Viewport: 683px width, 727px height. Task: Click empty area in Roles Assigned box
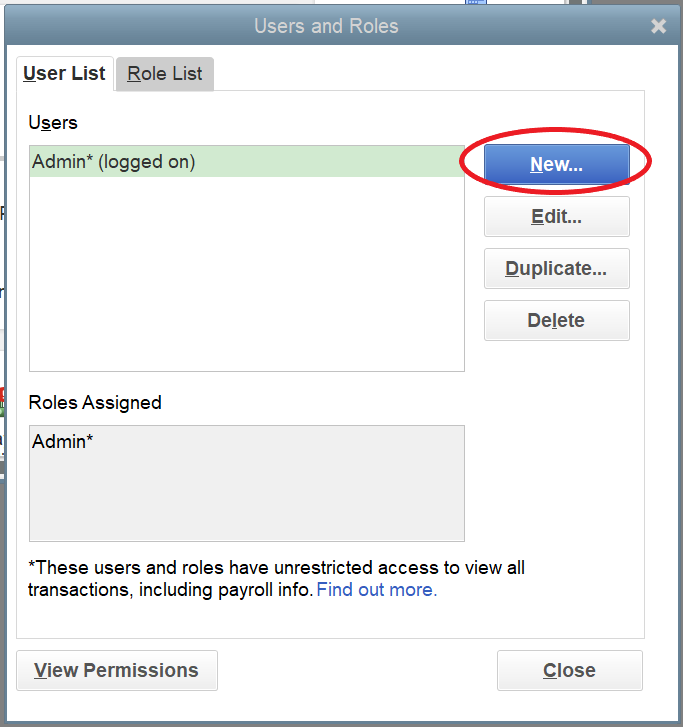[246, 500]
